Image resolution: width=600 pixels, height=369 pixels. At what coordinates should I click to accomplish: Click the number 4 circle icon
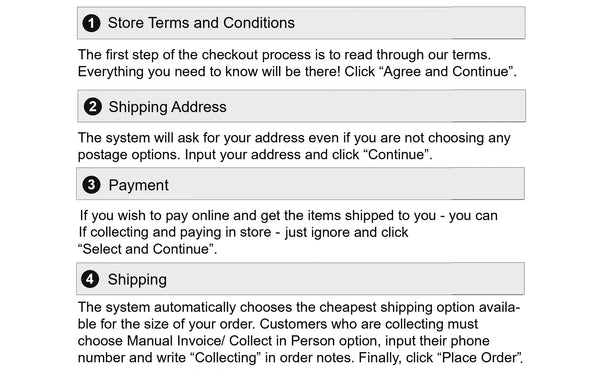point(90,279)
